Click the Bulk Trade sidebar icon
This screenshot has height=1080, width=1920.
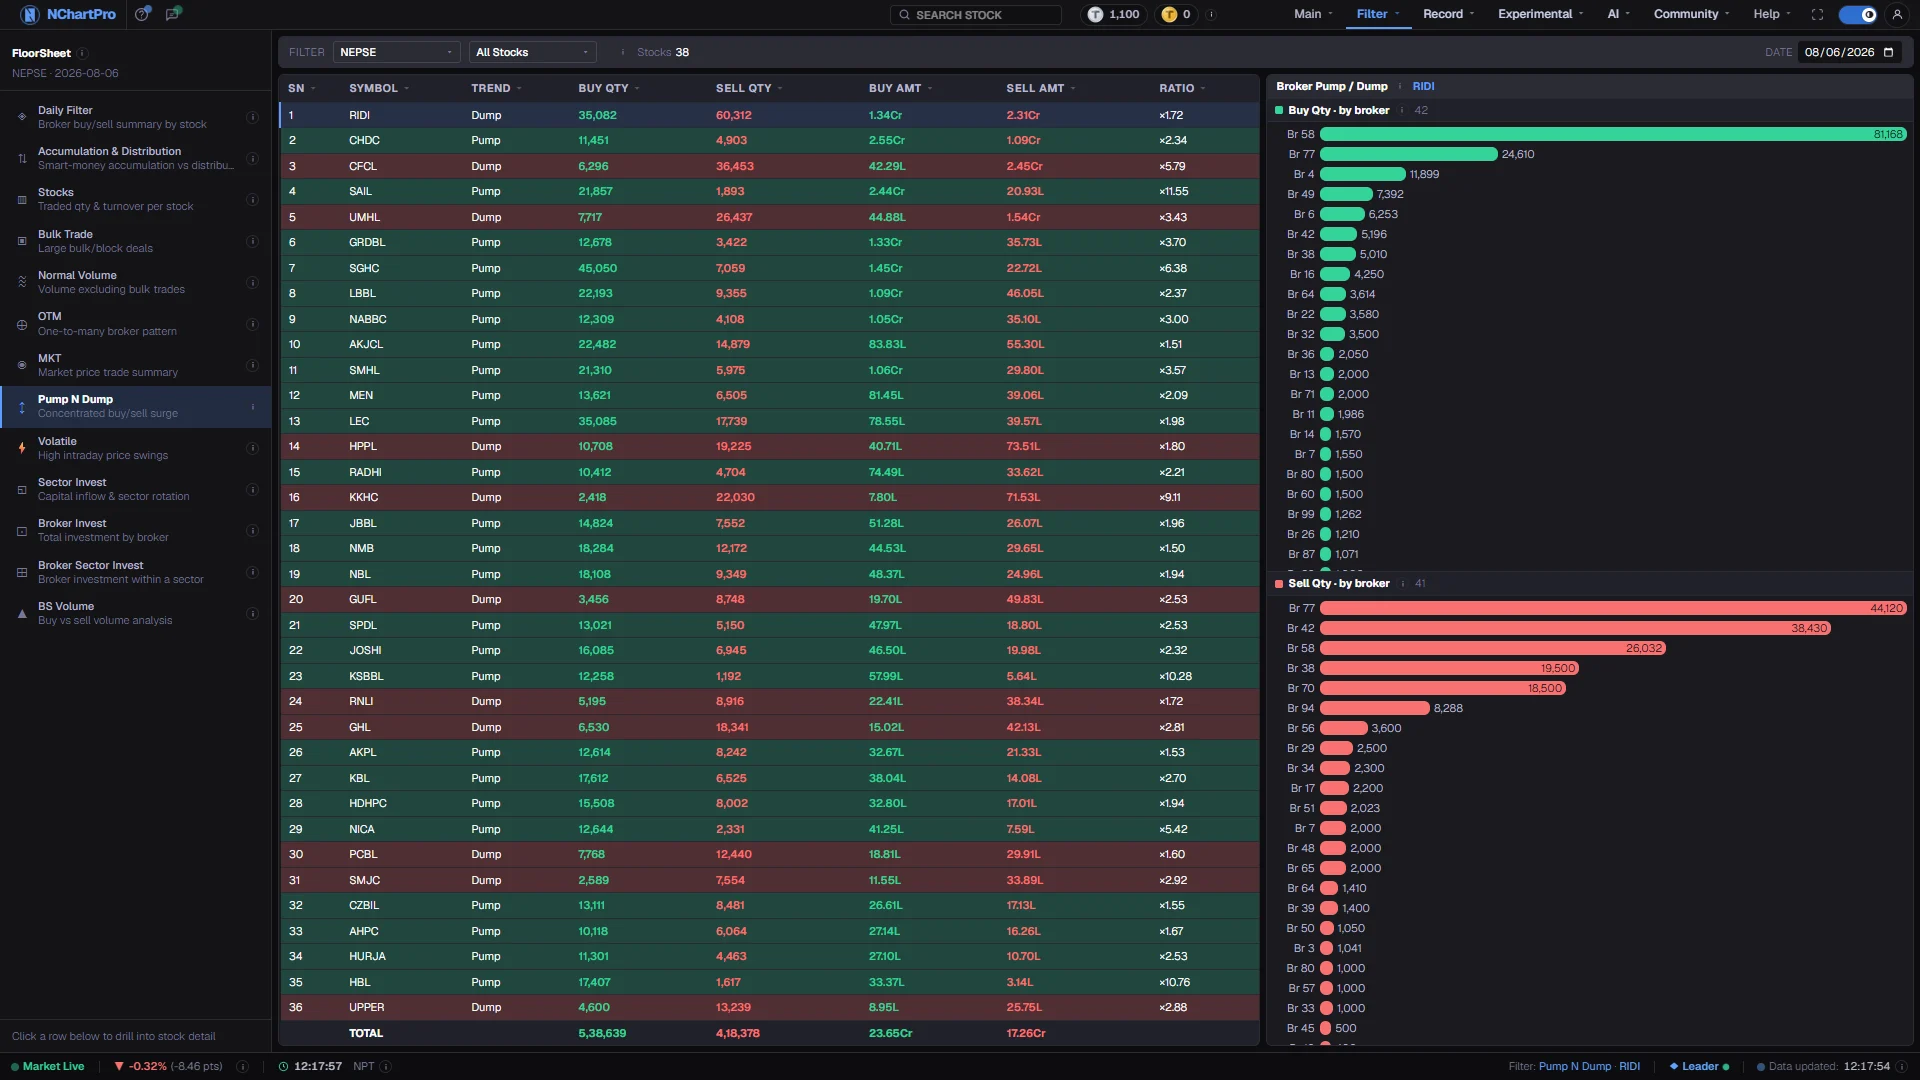(22, 241)
